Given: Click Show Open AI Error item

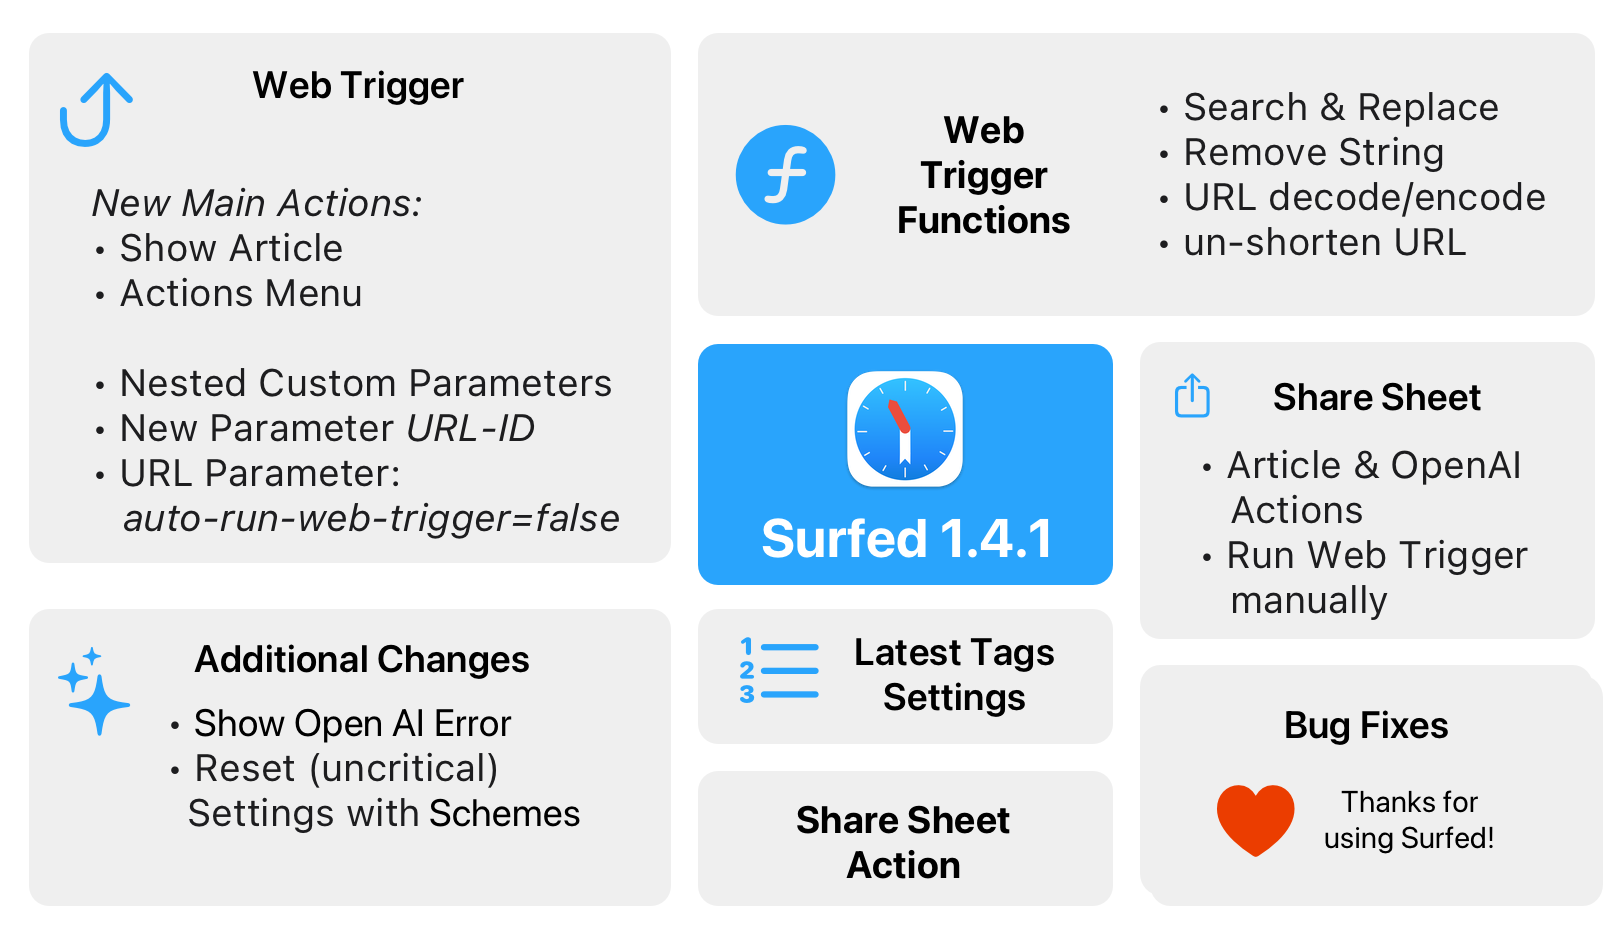Looking at the screenshot, I should [x=352, y=723].
